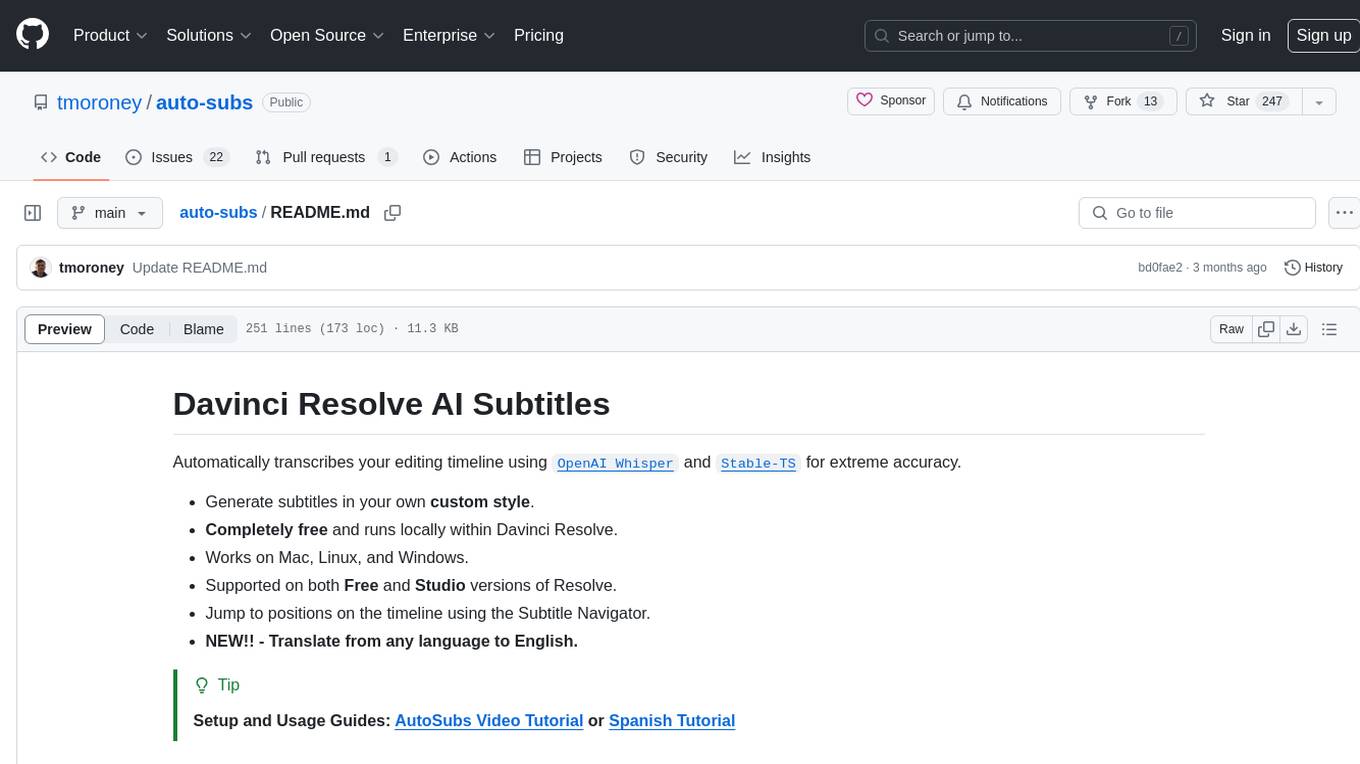1360x764 pixels.
Task: Open the AutoSubs Video Tutorial link
Action: click(489, 720)
